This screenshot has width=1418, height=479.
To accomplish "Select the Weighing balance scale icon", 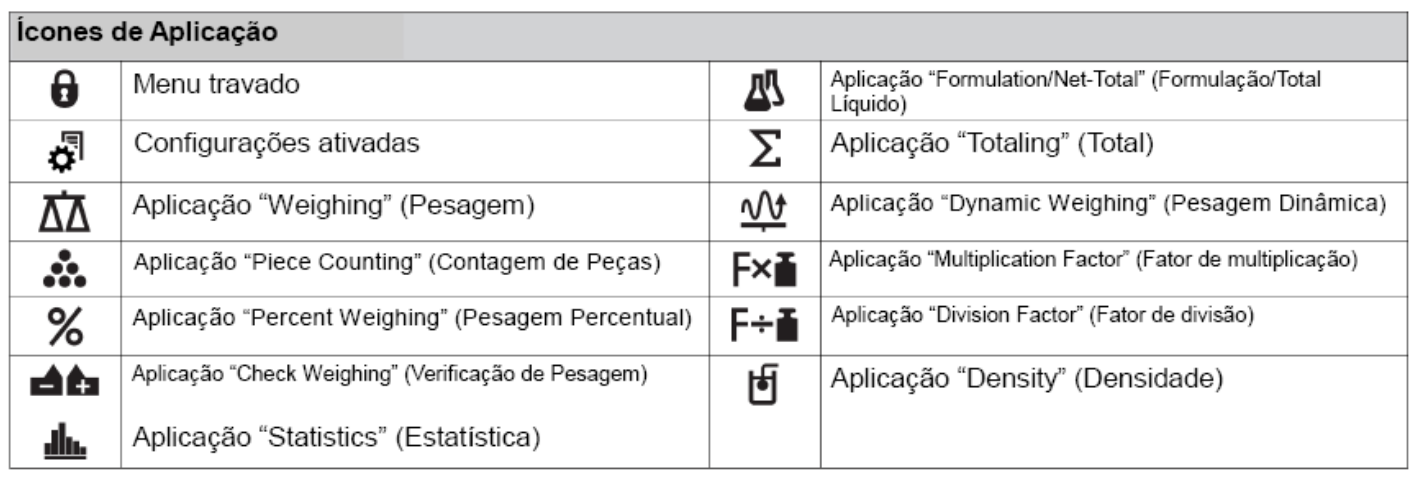I will [66, 210].
